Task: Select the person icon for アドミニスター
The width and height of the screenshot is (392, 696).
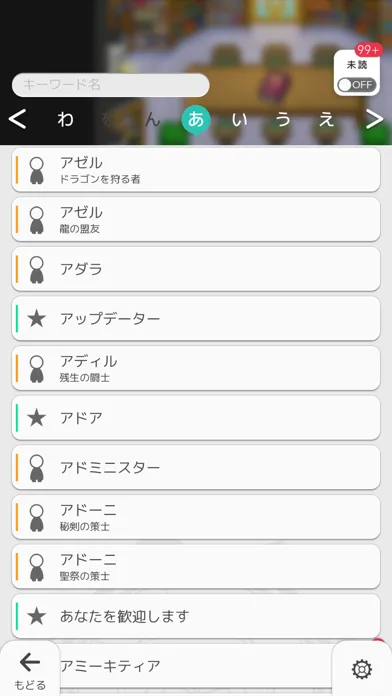Action: pos(36,468)
